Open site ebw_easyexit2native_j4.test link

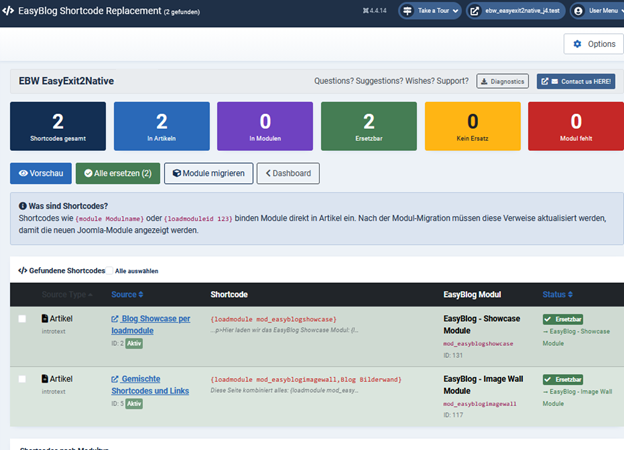point(516,11)
